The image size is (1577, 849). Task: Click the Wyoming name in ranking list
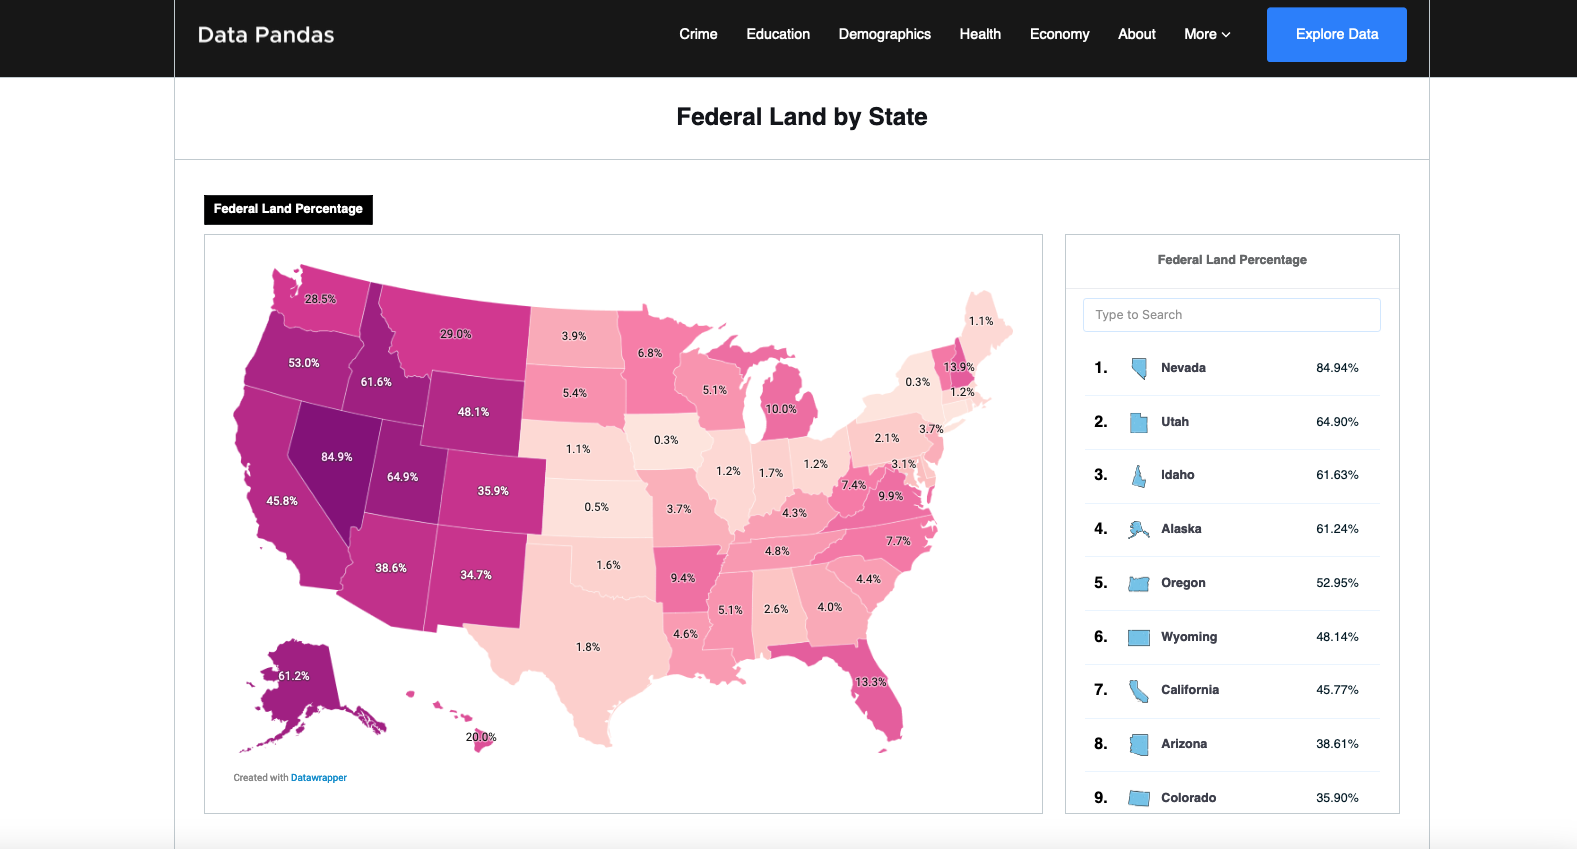1189,637
